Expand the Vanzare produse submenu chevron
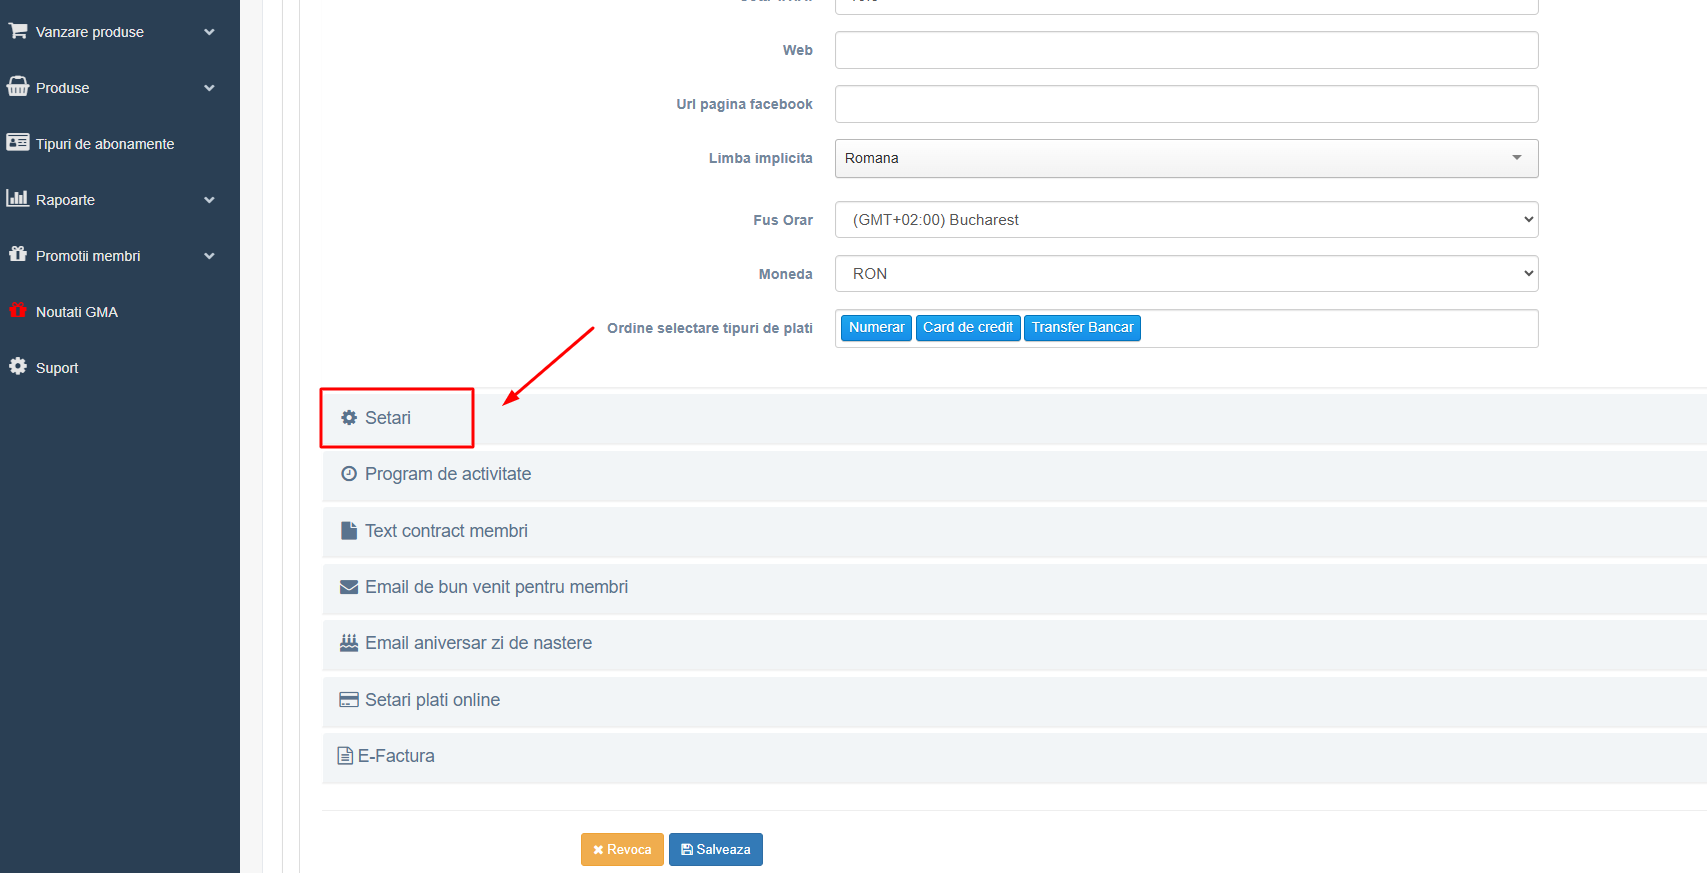This screenshot has height=873, width=1707. coord(209,32)
